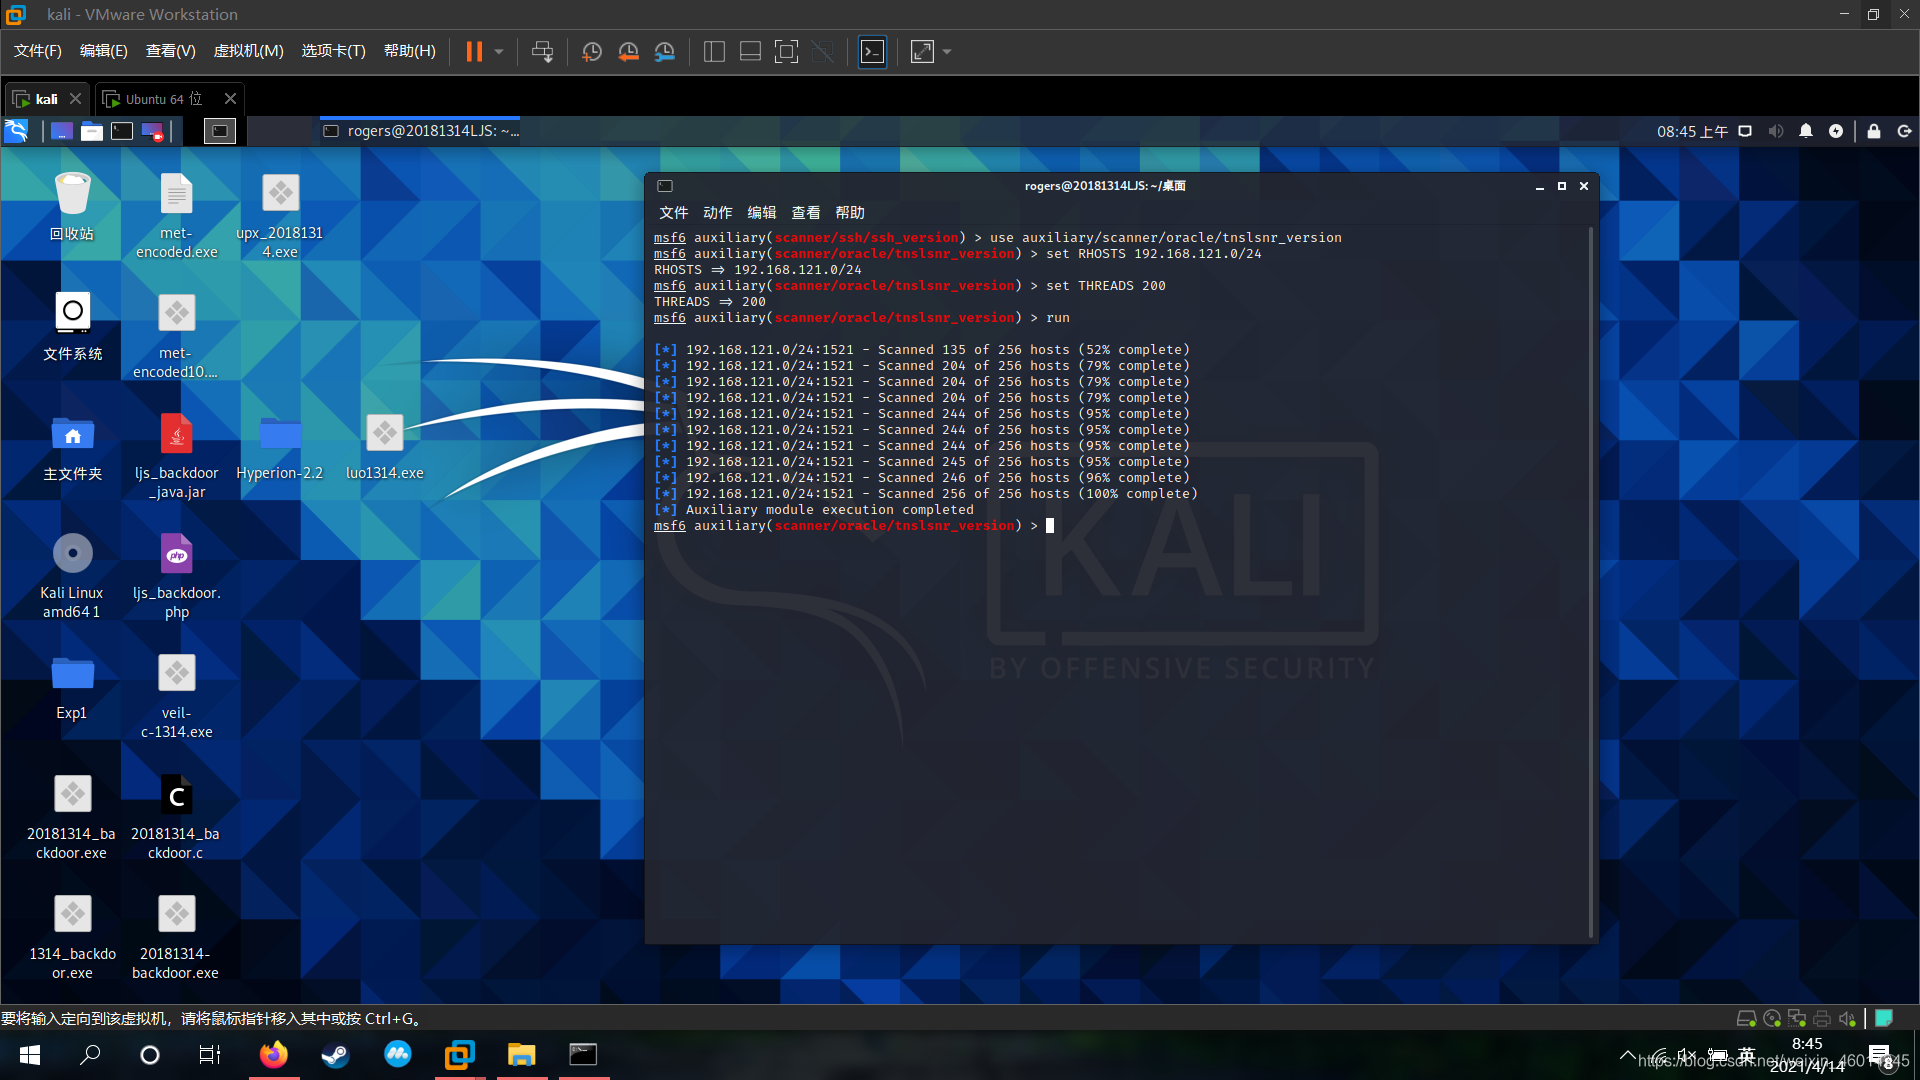Click the msf6 terminal prompt cursor
Image resolution: width=1920 pixels, height=1080 pixels.
point(1050,526)
